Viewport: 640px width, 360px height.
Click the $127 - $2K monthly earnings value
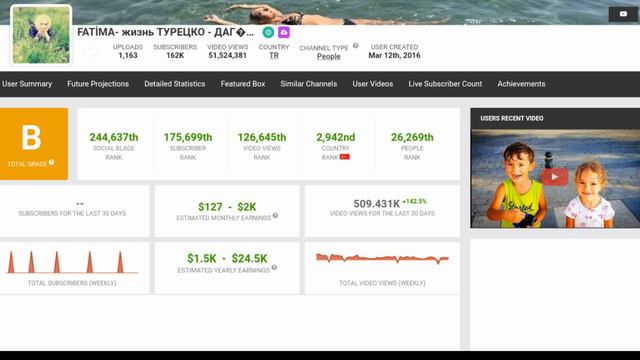(227, 207)
